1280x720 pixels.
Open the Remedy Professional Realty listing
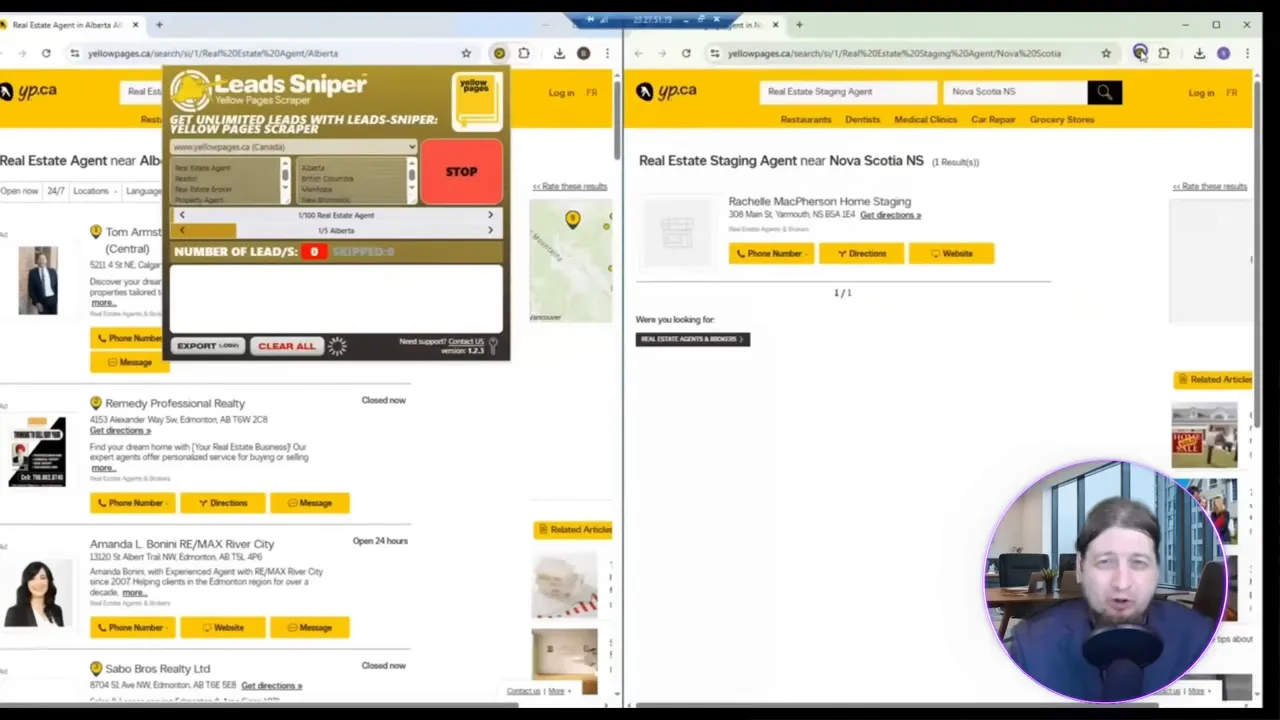175,403
